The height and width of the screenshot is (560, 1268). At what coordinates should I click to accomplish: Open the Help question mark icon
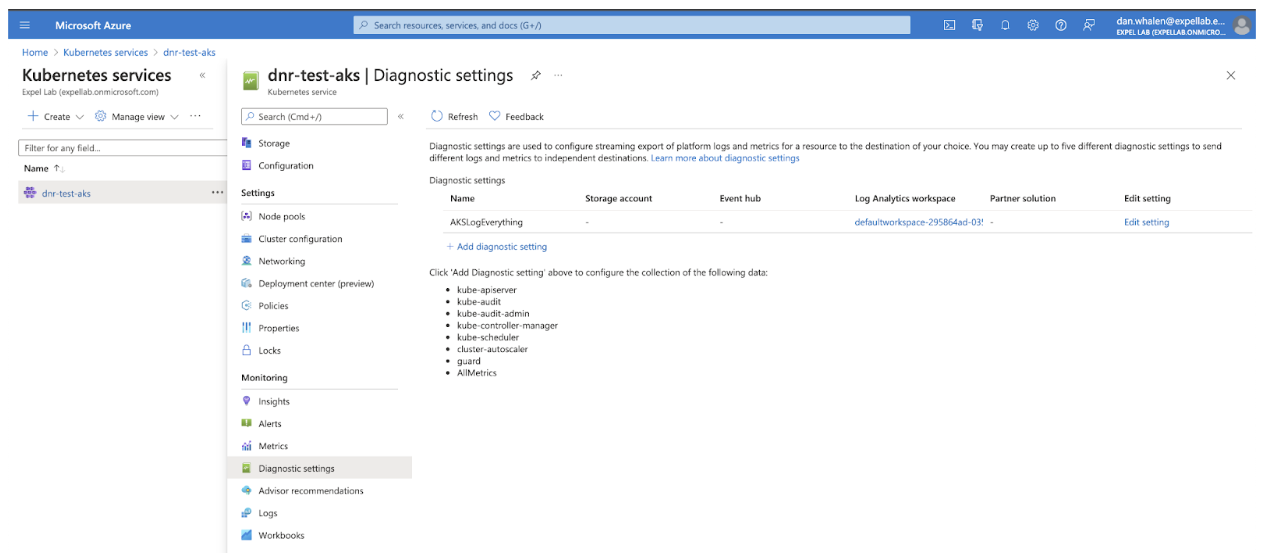click(x=1060, y=25)
